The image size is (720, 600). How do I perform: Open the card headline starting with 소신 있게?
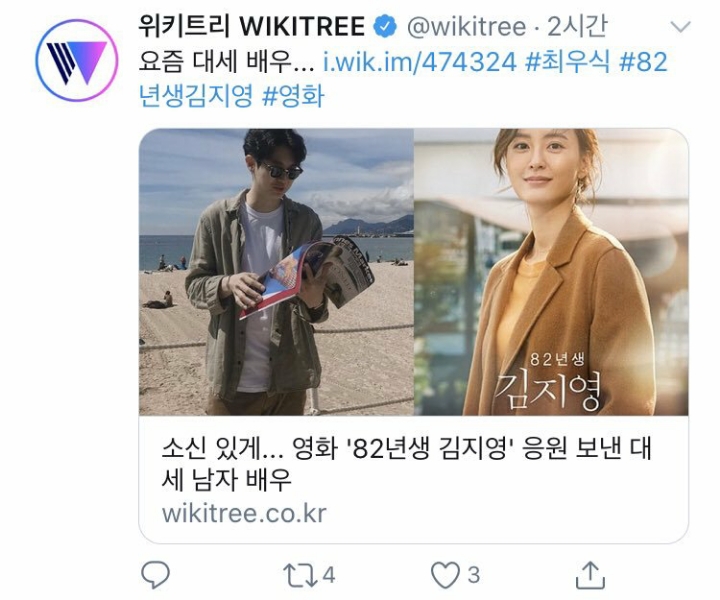coord(406,464)
